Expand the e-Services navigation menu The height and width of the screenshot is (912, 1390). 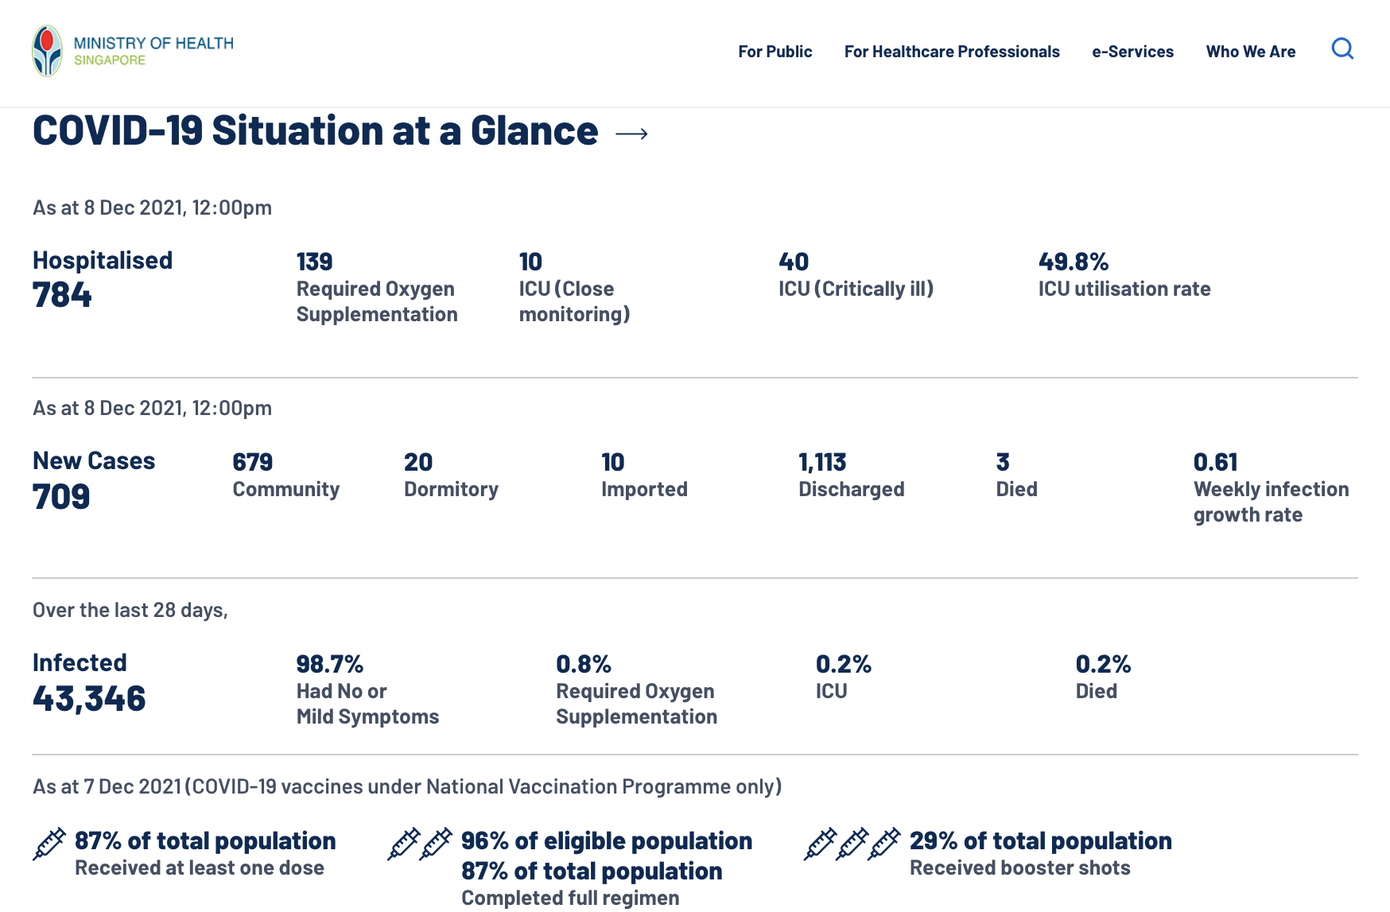pyautogui.click(x=1132, y=51)
